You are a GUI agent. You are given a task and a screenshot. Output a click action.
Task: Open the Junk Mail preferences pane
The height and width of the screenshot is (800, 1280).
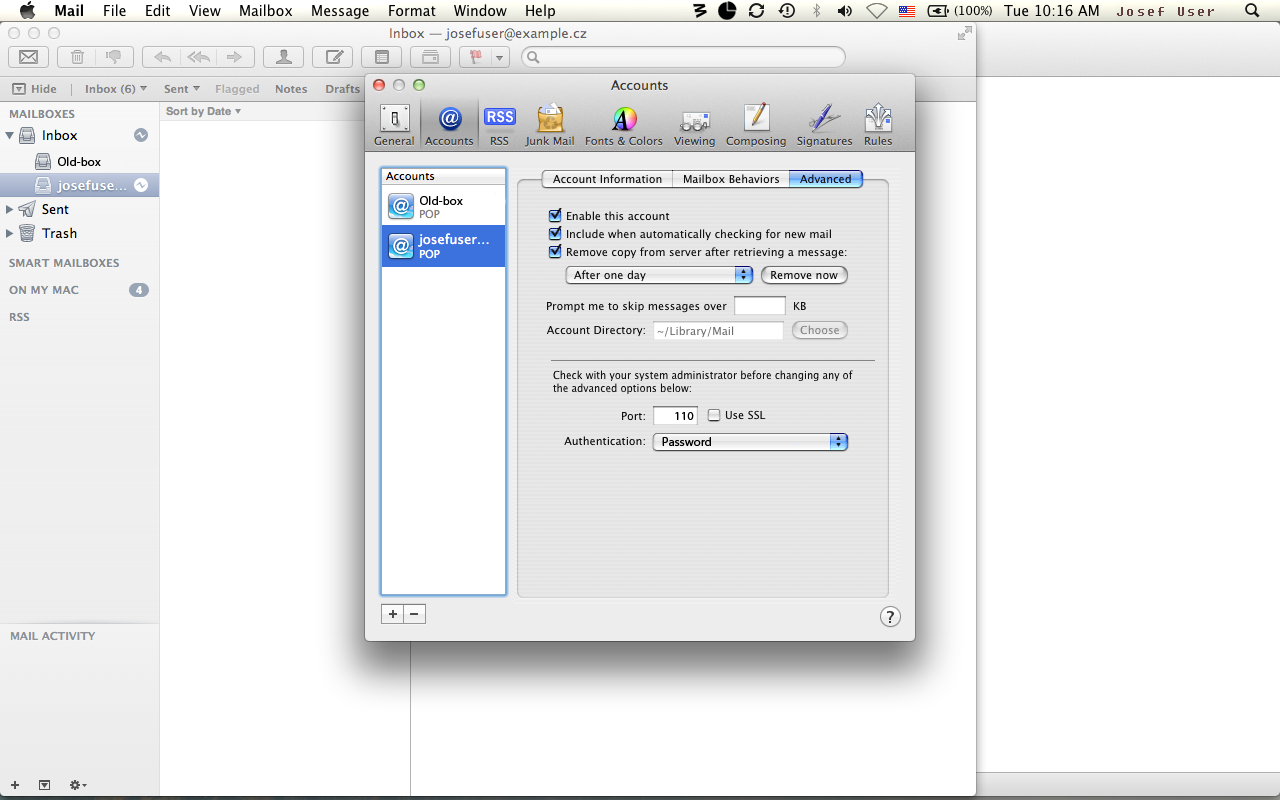pos(550,125)
